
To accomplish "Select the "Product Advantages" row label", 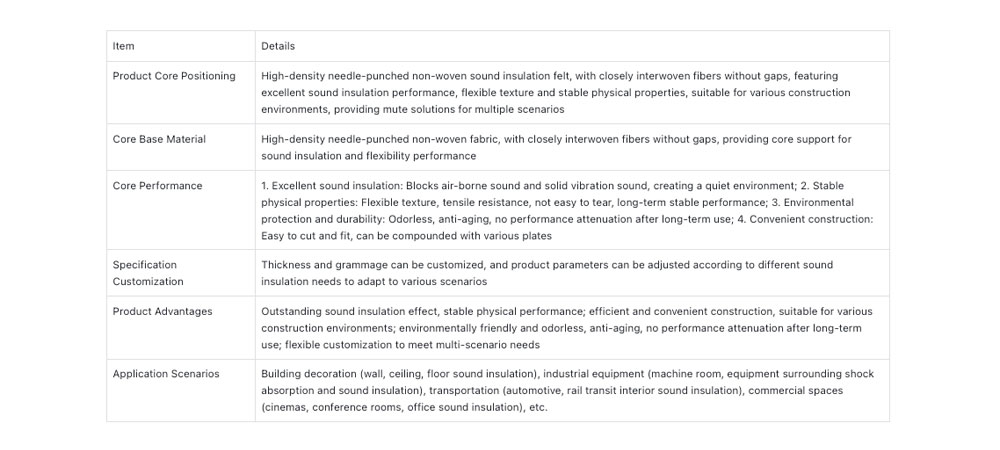I will point(162,311).
